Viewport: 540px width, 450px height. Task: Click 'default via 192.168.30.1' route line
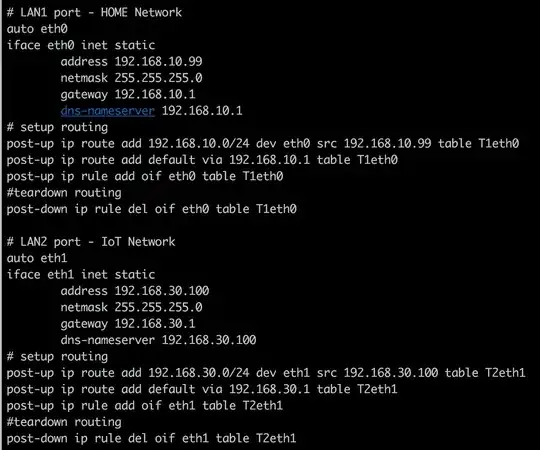[x=202, y=389]
